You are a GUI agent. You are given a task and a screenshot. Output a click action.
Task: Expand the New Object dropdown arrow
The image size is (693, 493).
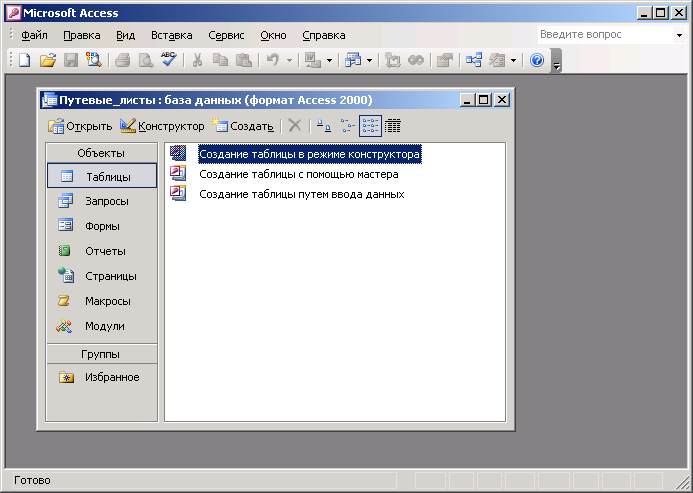[513, 60]
